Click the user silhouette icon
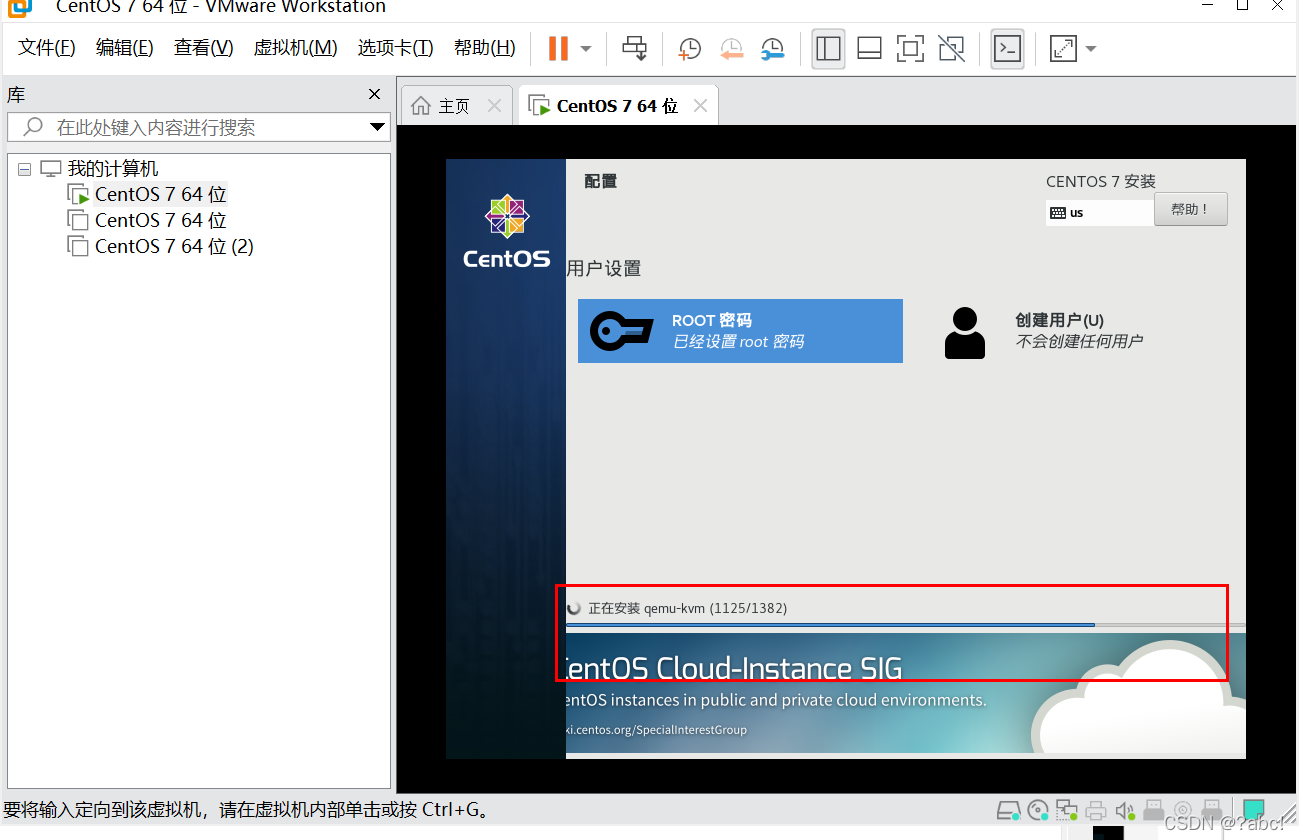 point(965,332)
